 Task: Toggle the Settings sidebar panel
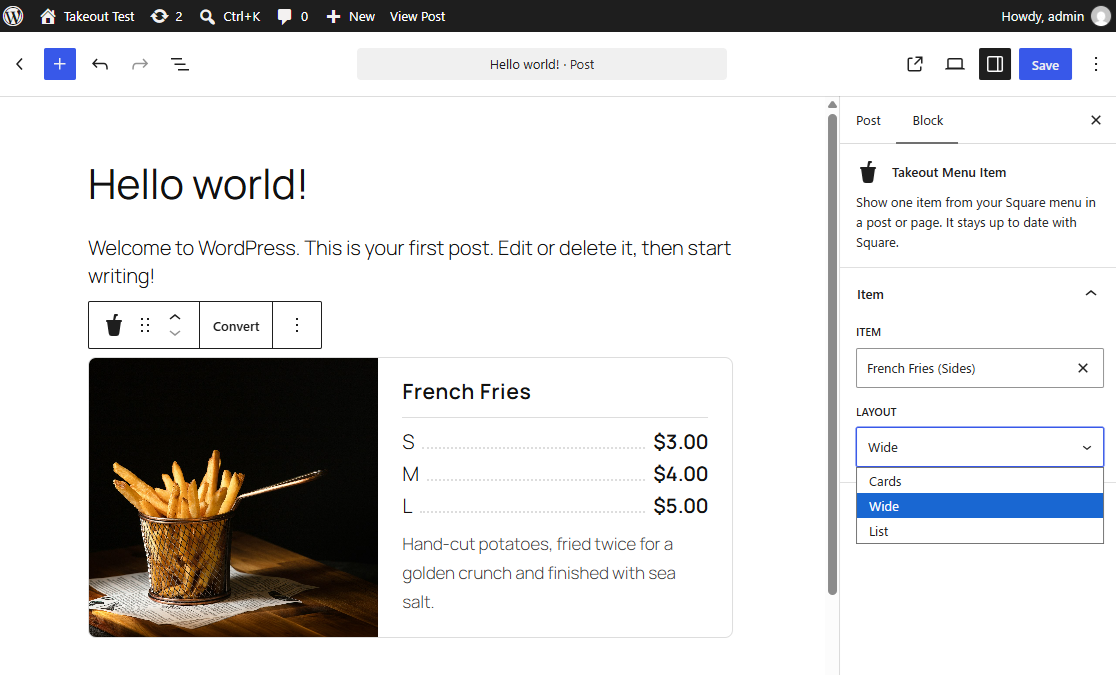click(995, 64)
